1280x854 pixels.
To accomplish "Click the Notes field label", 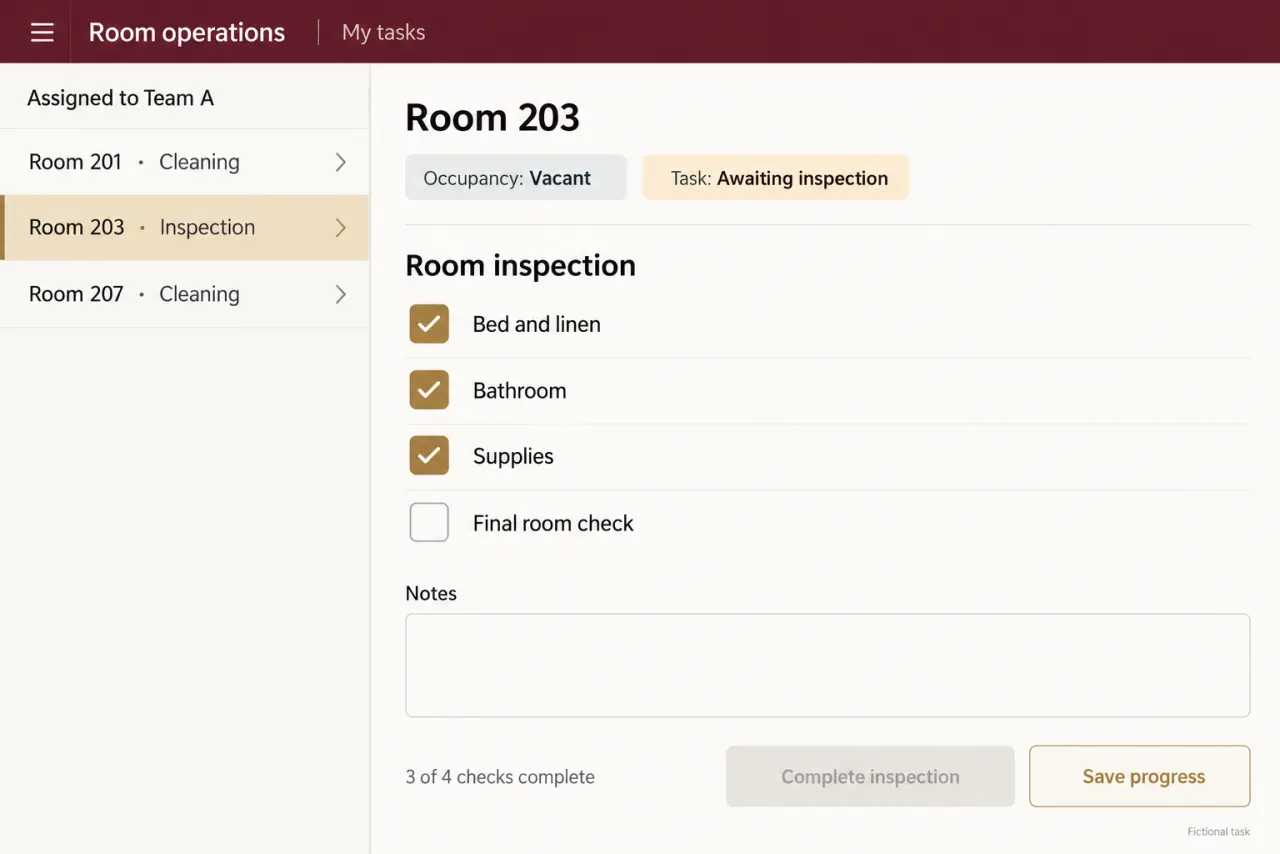I will 431,593.
